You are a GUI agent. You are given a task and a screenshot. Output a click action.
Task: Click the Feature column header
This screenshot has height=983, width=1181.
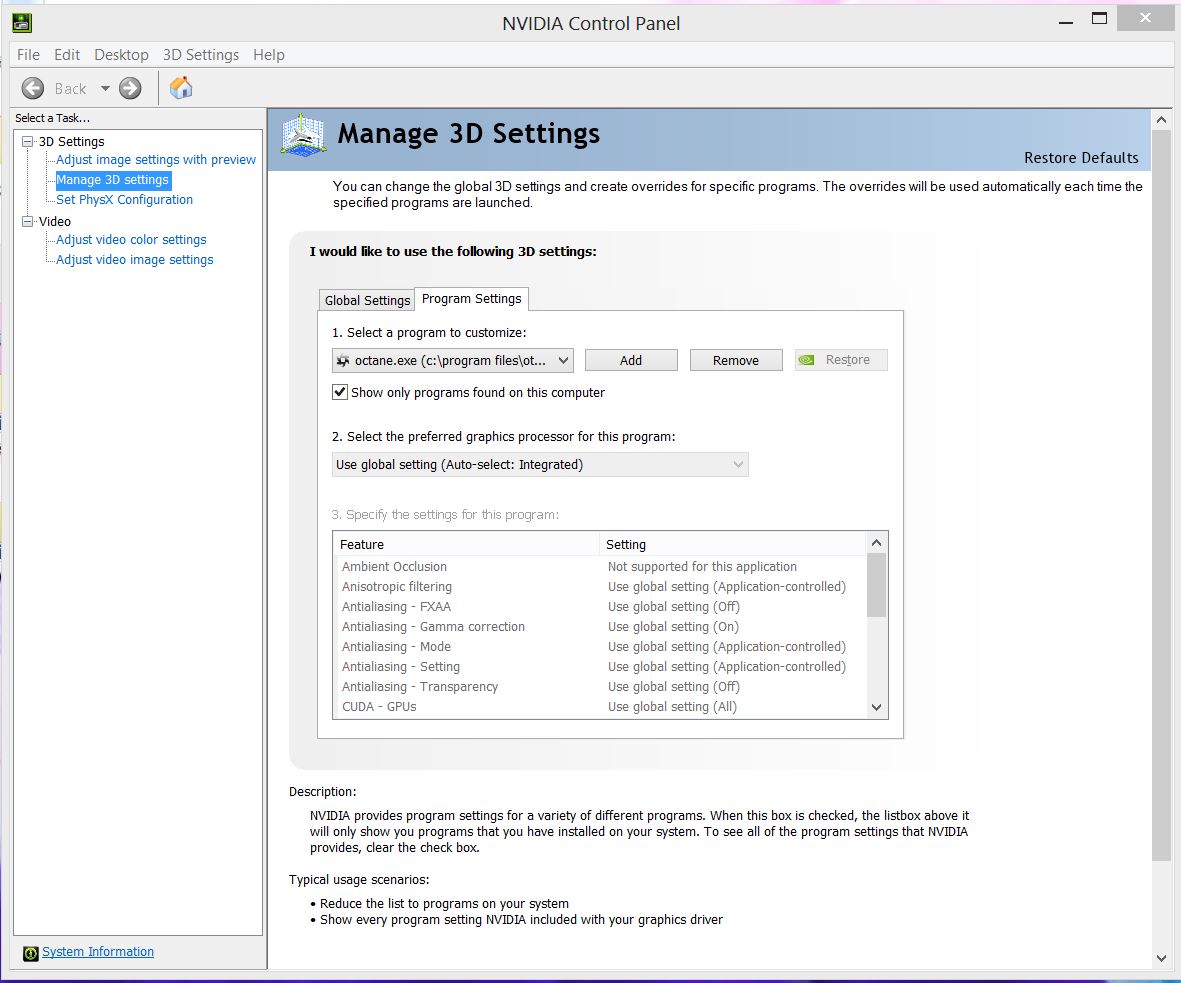466,544
